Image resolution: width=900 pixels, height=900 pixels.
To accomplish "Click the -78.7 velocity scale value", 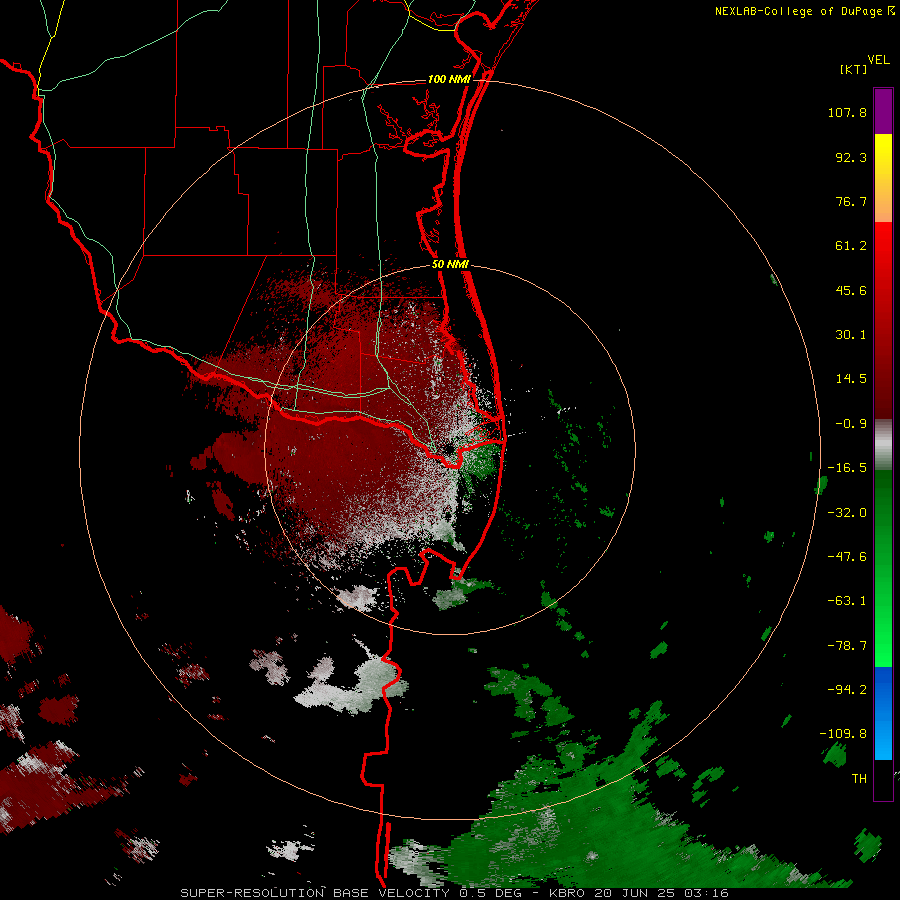I will pyautogui.click(x=847, y=646).
